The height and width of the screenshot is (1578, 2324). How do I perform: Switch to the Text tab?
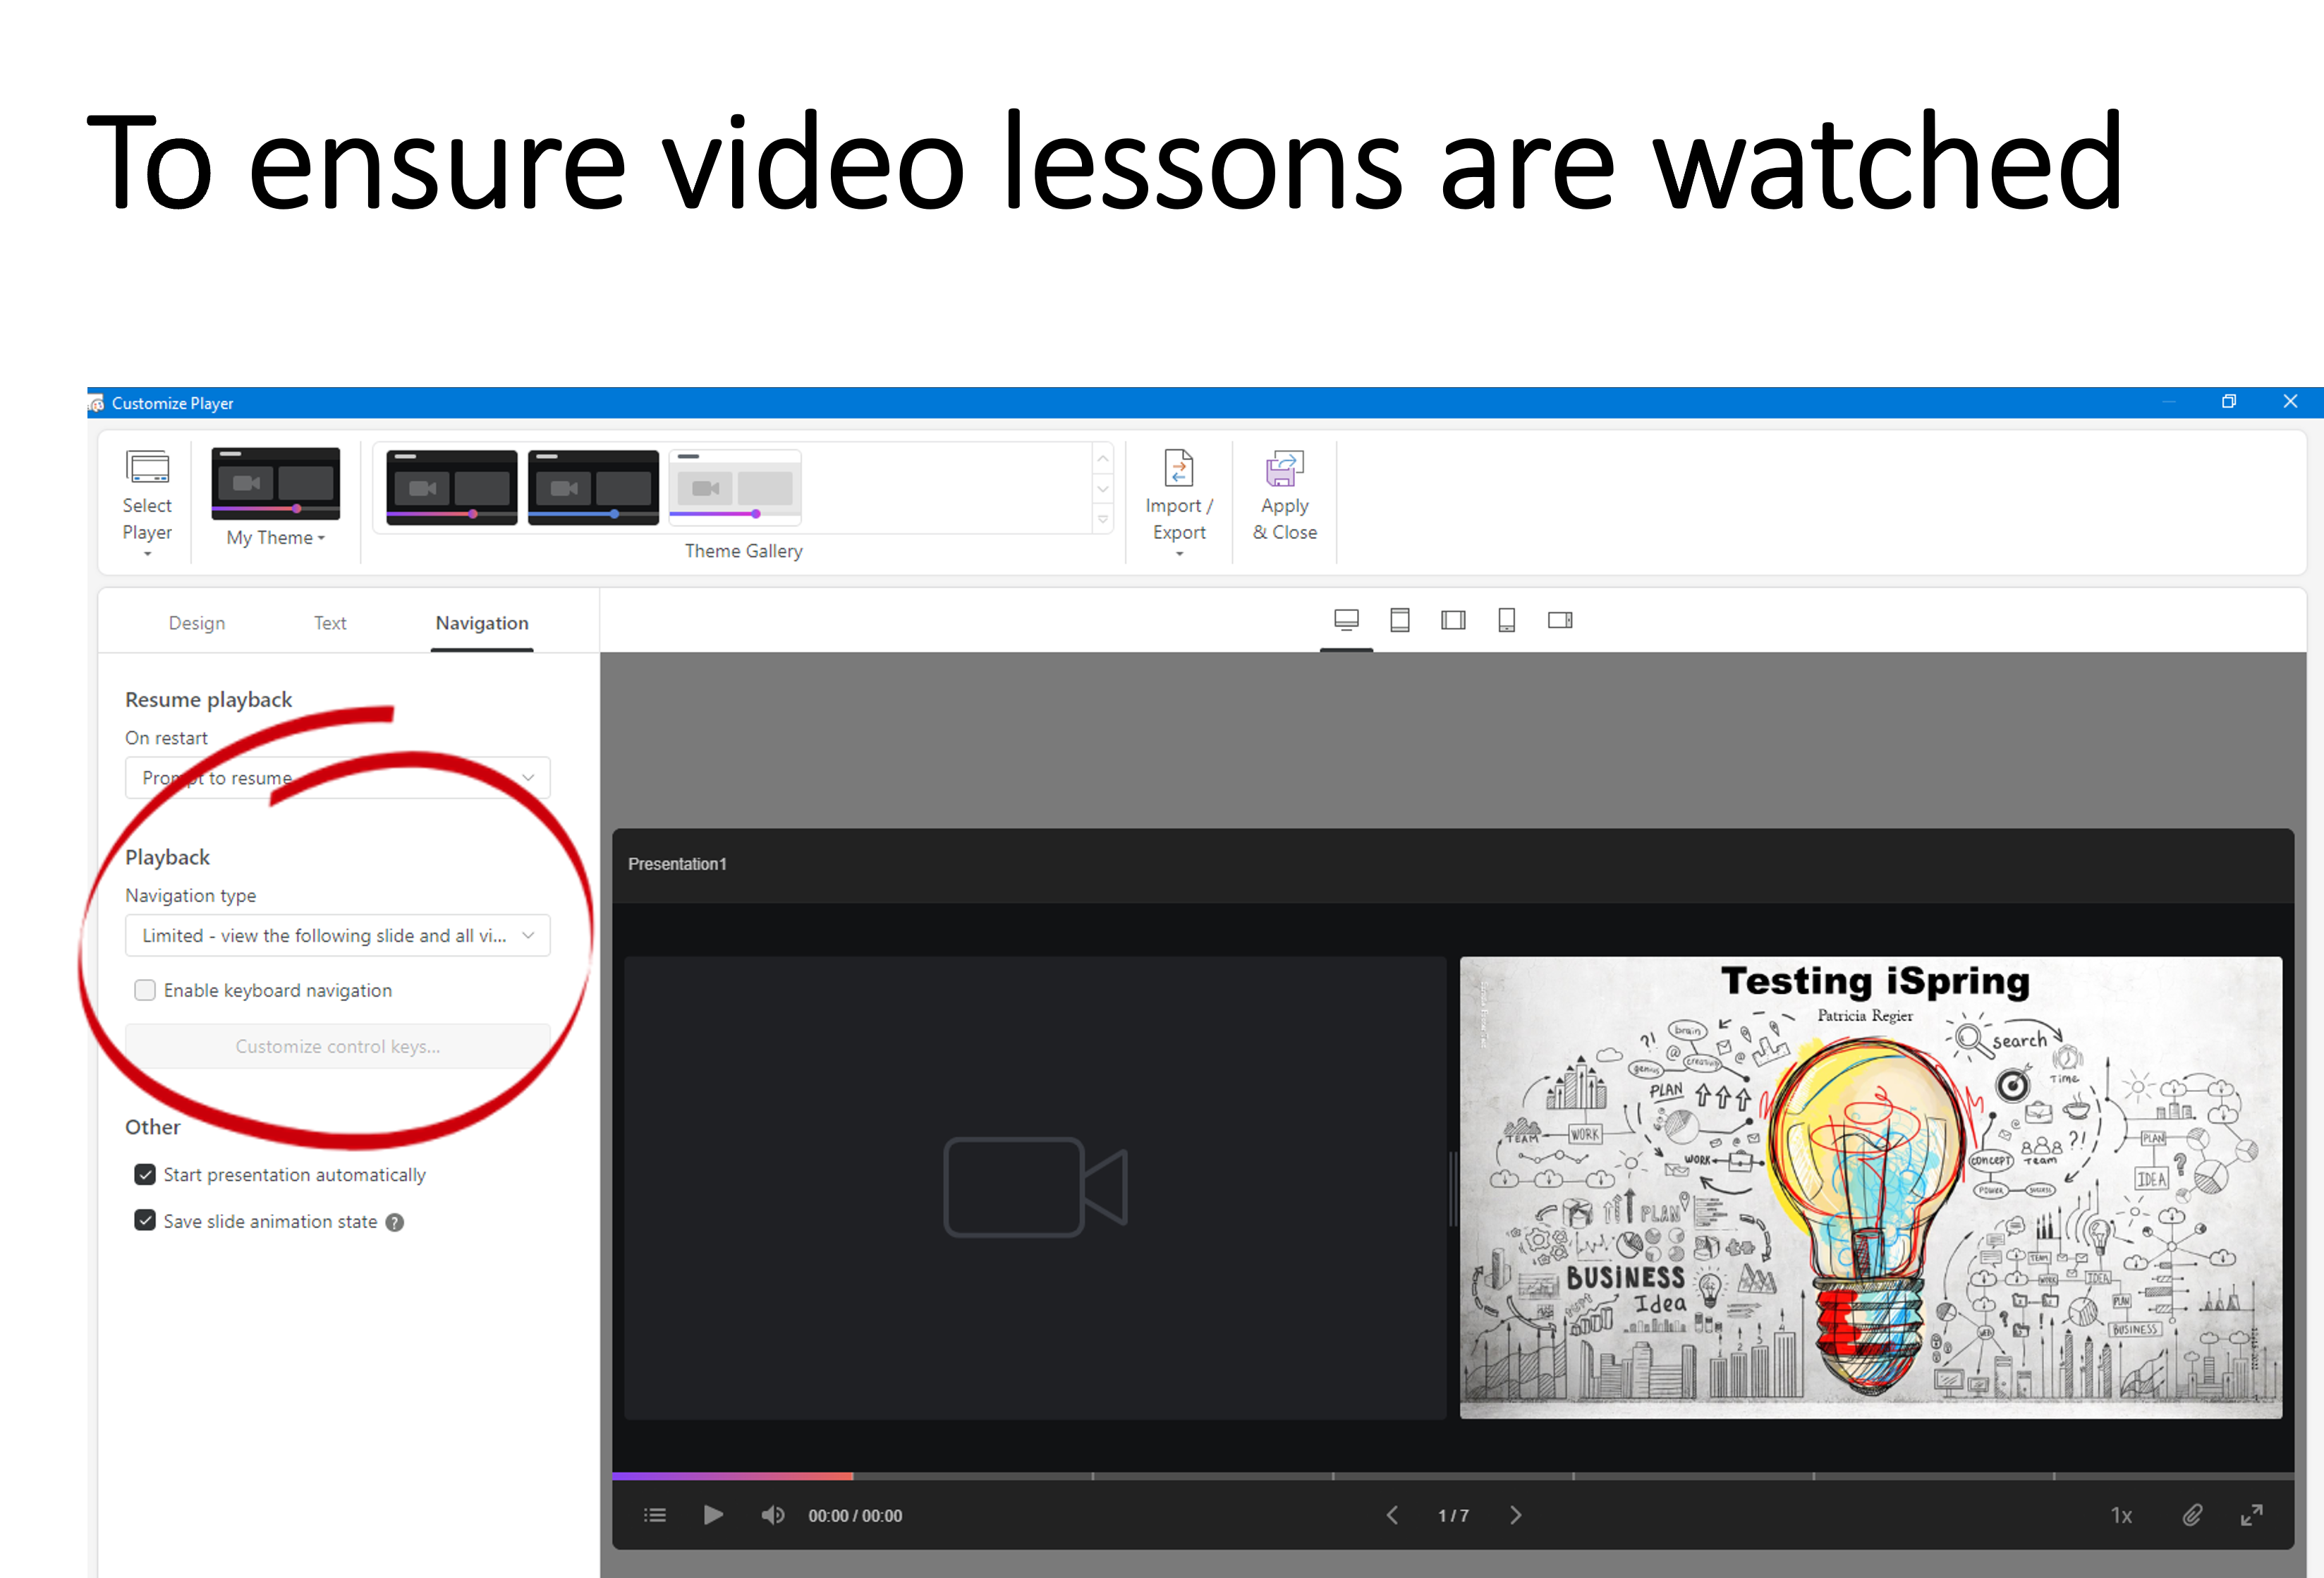[330, 623]
